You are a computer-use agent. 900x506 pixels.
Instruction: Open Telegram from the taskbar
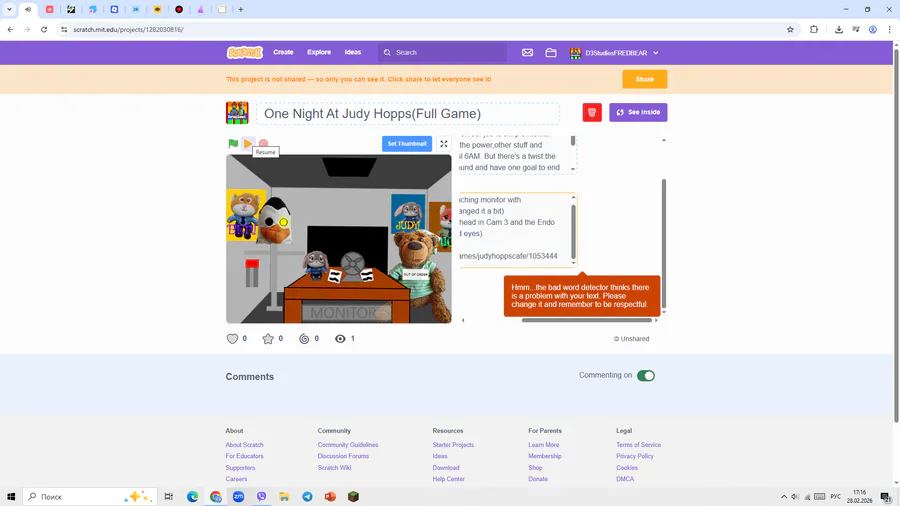point(307,497)
